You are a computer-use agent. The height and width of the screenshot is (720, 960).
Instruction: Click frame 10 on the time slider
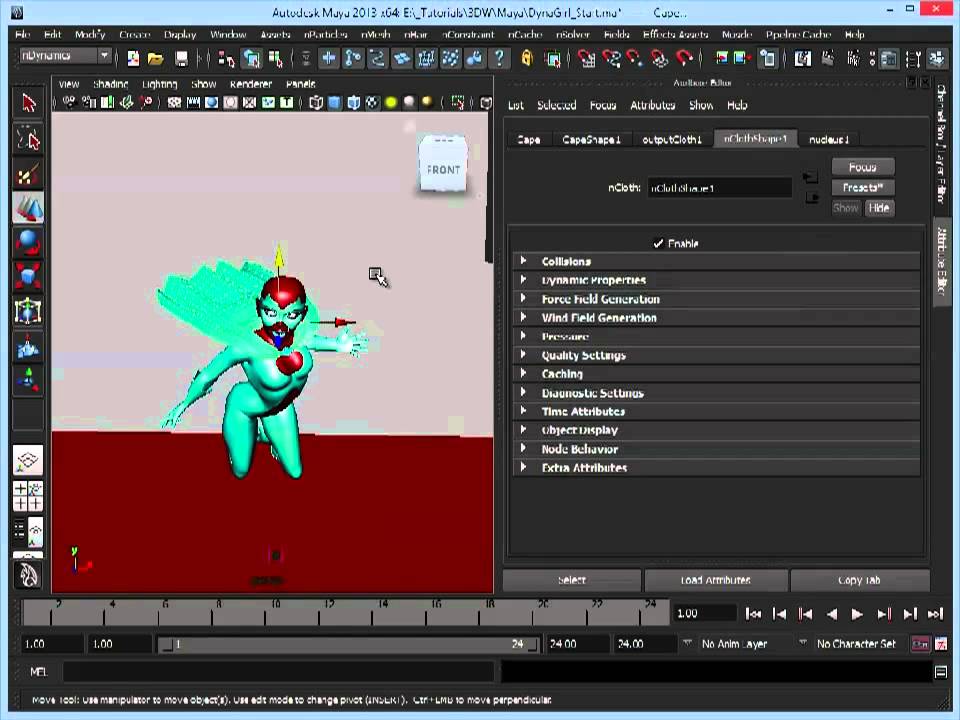point(267,613)
